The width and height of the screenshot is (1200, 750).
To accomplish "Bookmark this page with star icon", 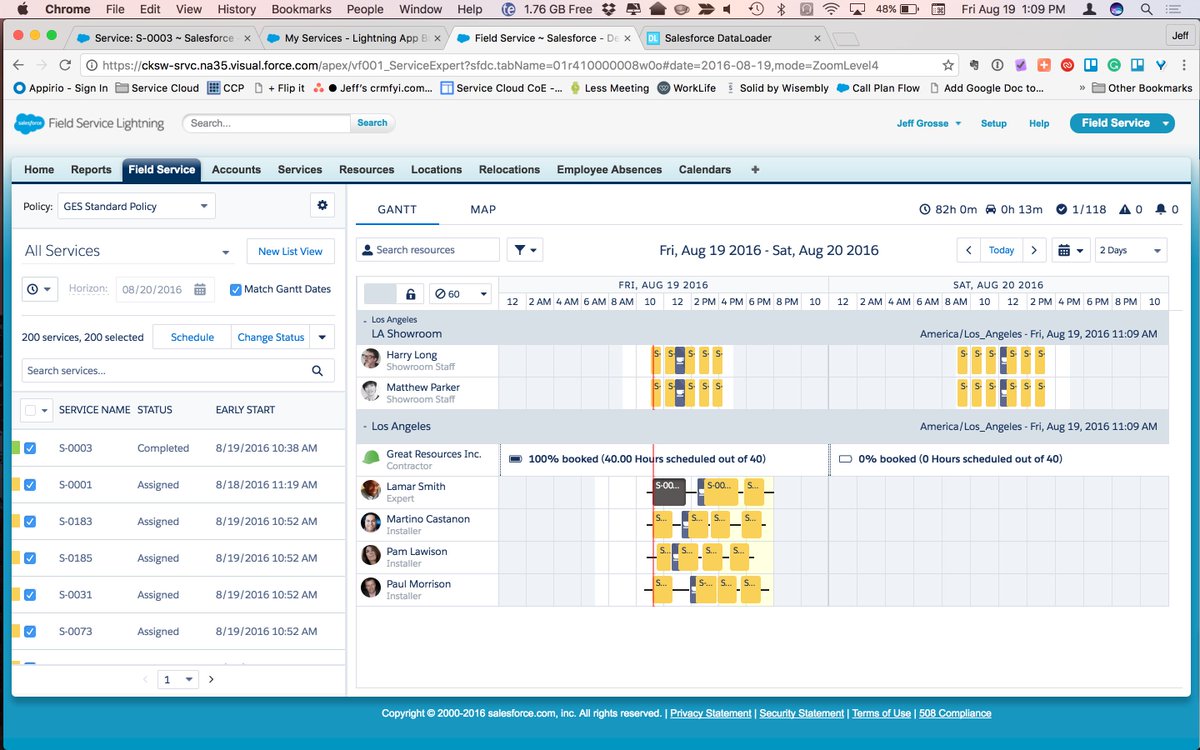I will (x=948, y=65).
